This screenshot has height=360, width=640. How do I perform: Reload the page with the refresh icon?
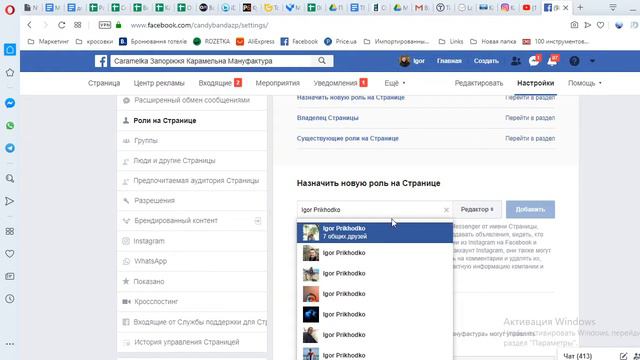coord(61,25)
